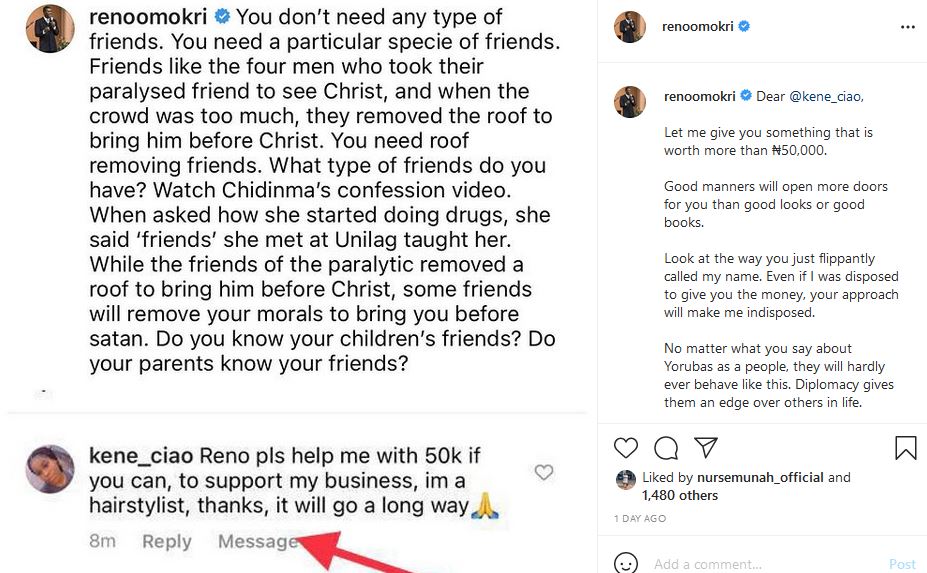Message kene_ciao from the comment
Screen dimensions: 927x573
257,541
